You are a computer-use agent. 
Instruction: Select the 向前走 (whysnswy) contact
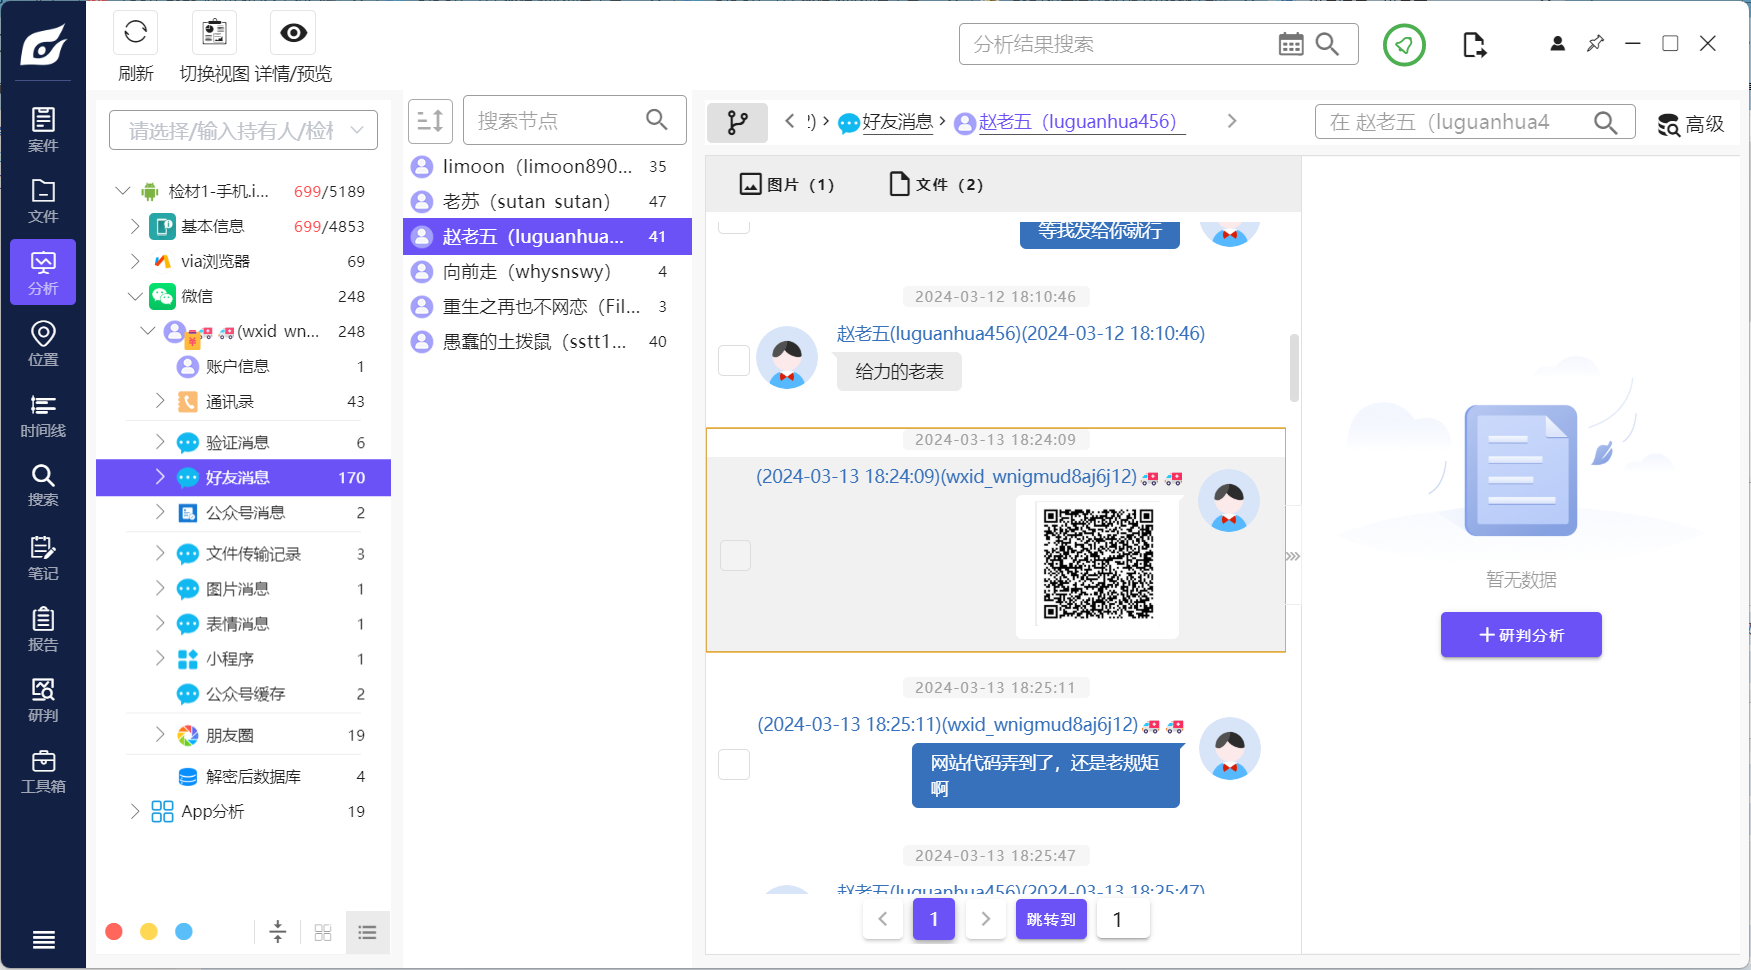[547, 271]
